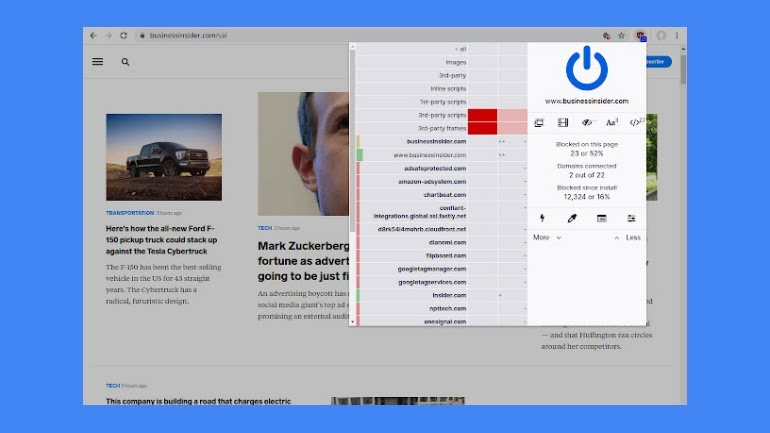Select the '3rd-party scripts' row label
This screenshot has width=770, height=433.
click(x=442, y=115)
